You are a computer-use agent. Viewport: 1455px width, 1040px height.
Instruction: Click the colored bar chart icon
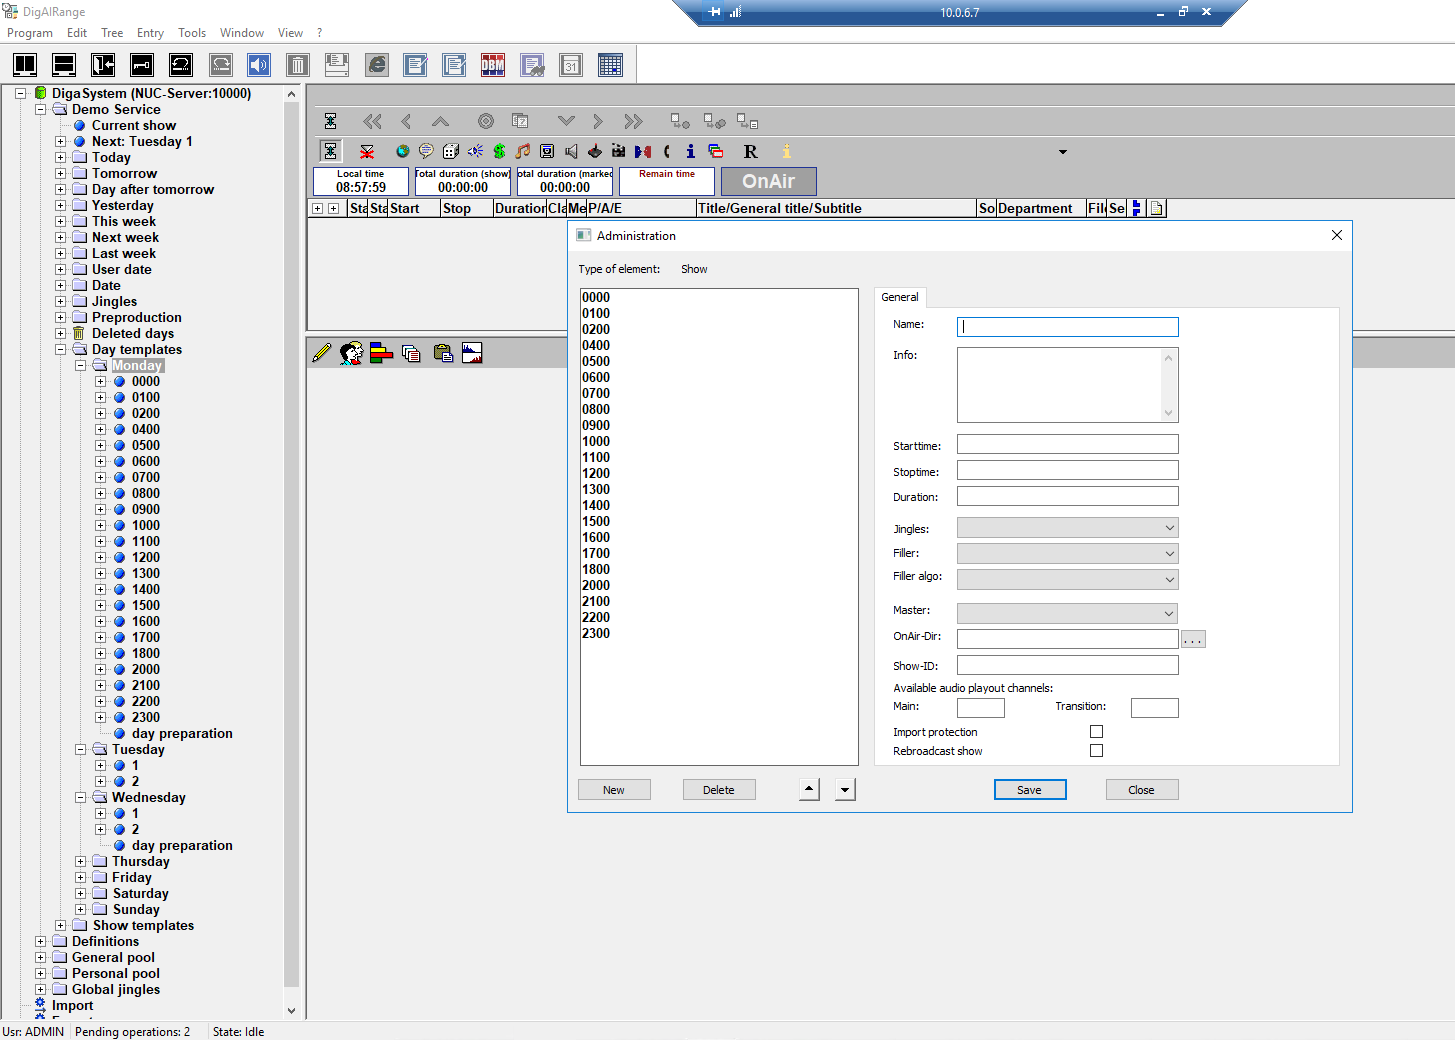pyautogui.click(x=381, y=353)
